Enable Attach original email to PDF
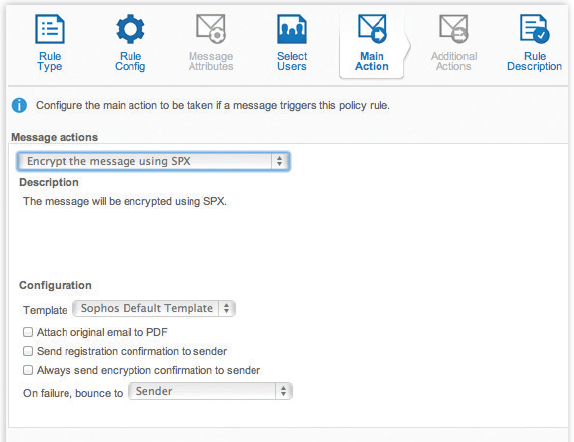The image size is (574, 442). click(x=28, y=332)
